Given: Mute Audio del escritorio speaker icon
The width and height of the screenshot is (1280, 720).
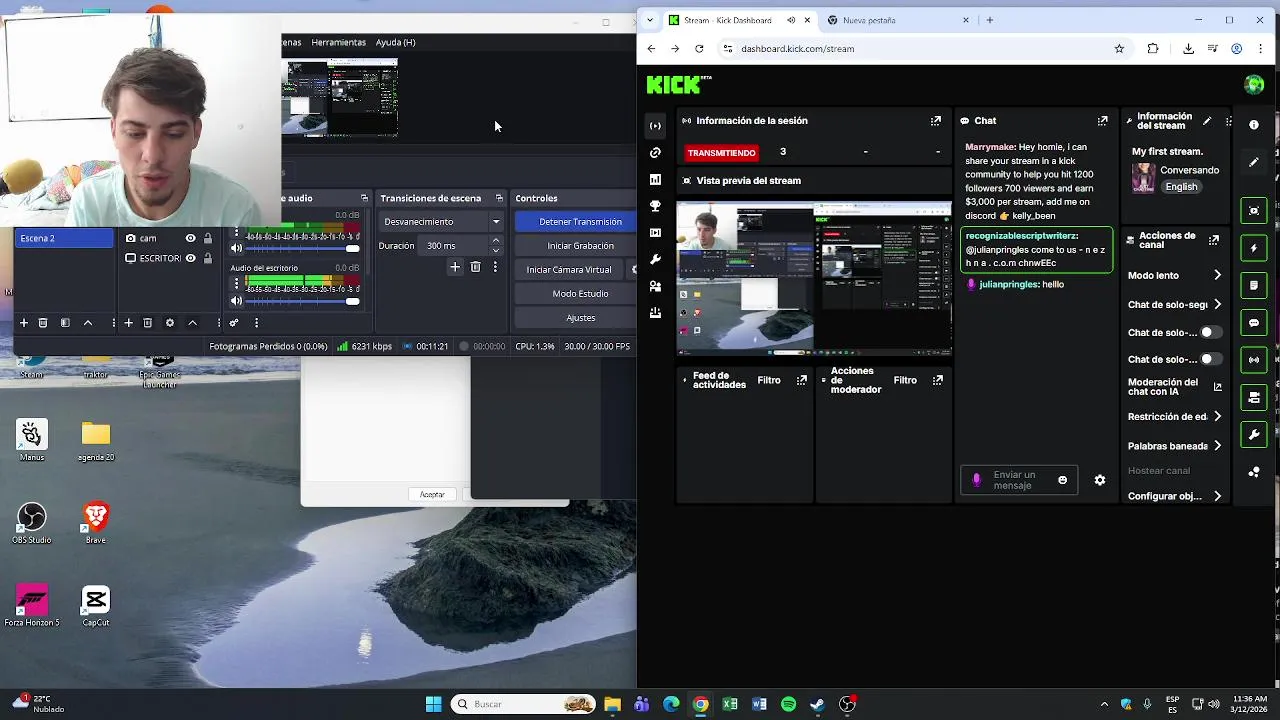Looking at the screenshot, I should 237,301.
